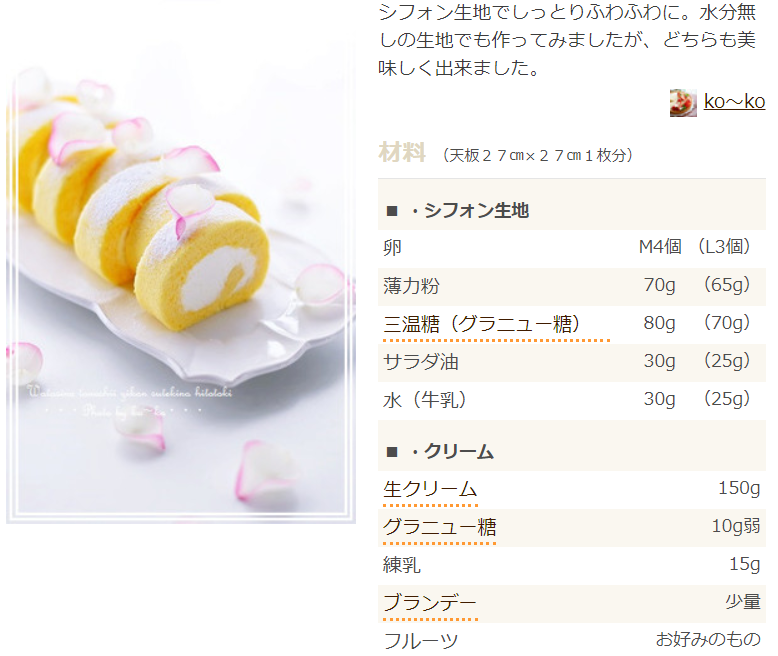Click the 150g quantity for 生クリーム

click(x=739, y=488)
